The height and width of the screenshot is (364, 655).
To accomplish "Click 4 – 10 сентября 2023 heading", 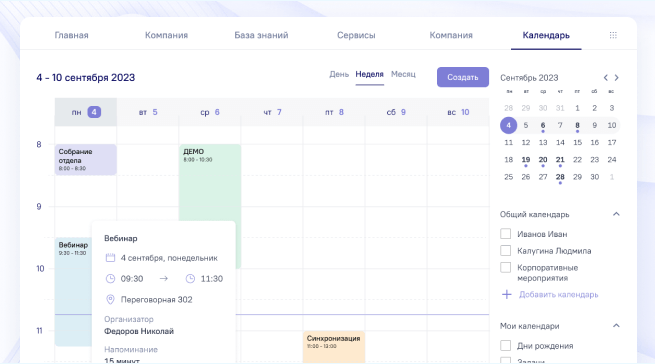I will click(x=86, y=78).
